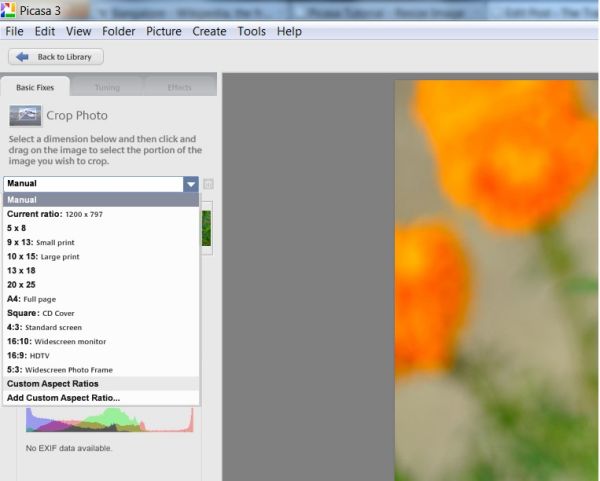
Task: Choose the 5 x 8 ratio
Action: coord(101,228)
